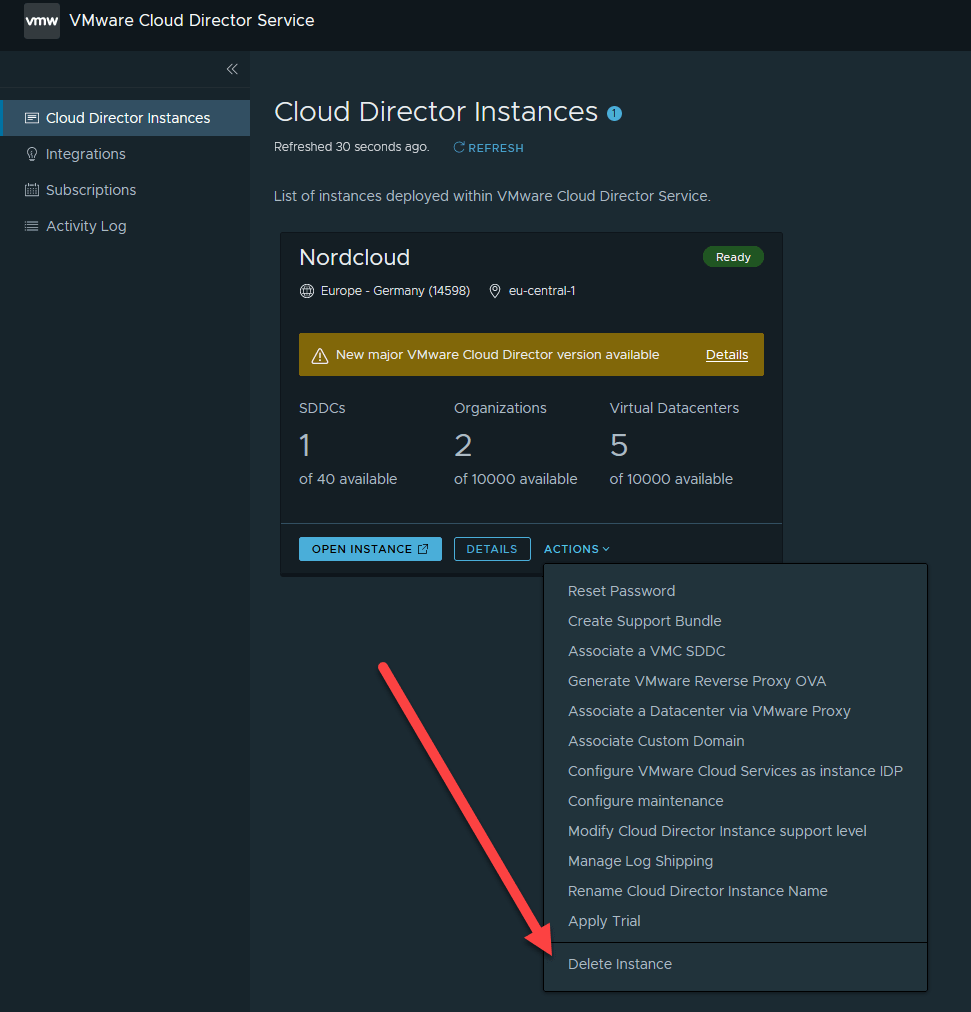
Task: Click the warning triangle icon in banner
Action: [x=320, y=355]
